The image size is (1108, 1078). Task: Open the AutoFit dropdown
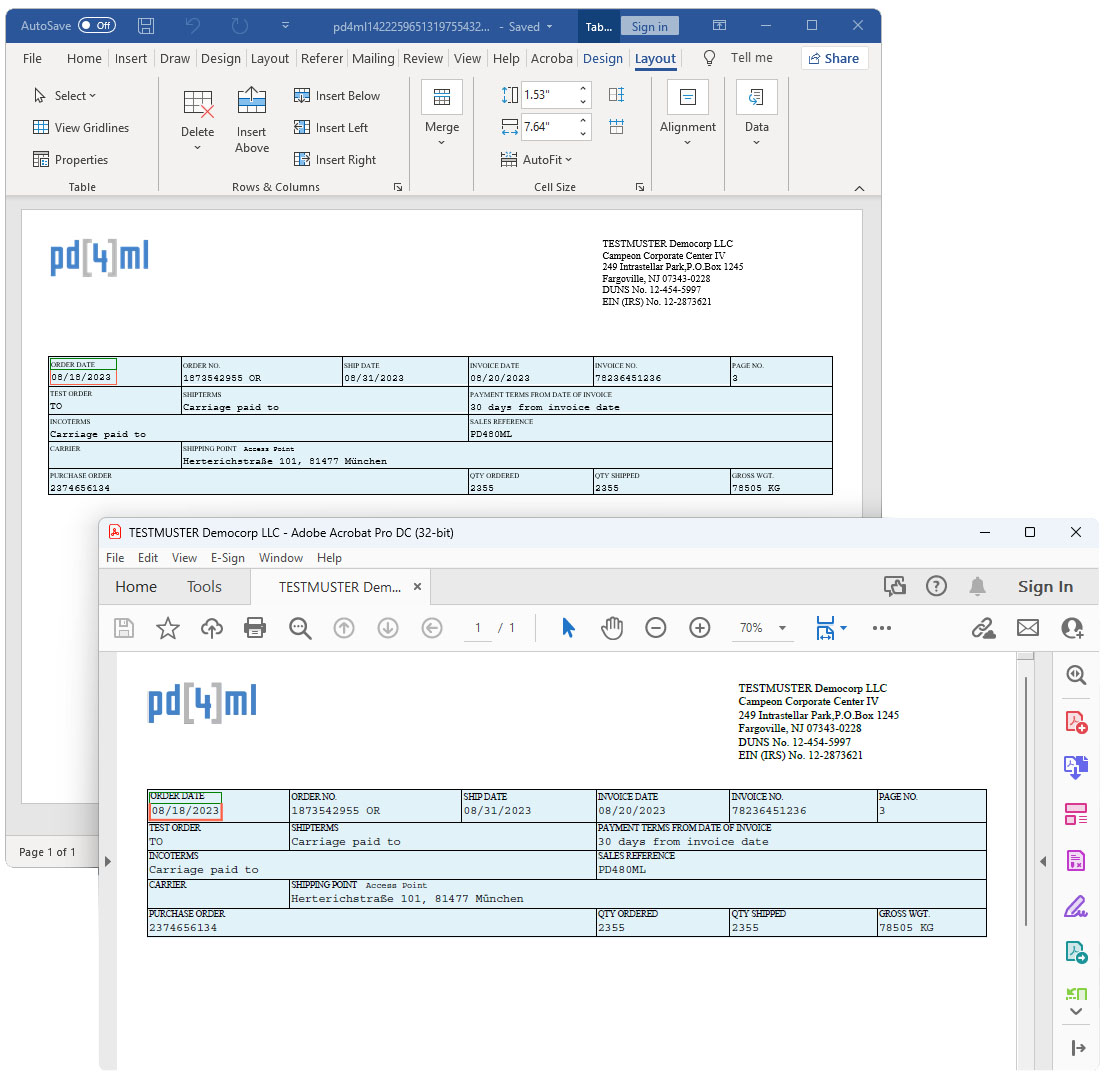click(536, 160)
